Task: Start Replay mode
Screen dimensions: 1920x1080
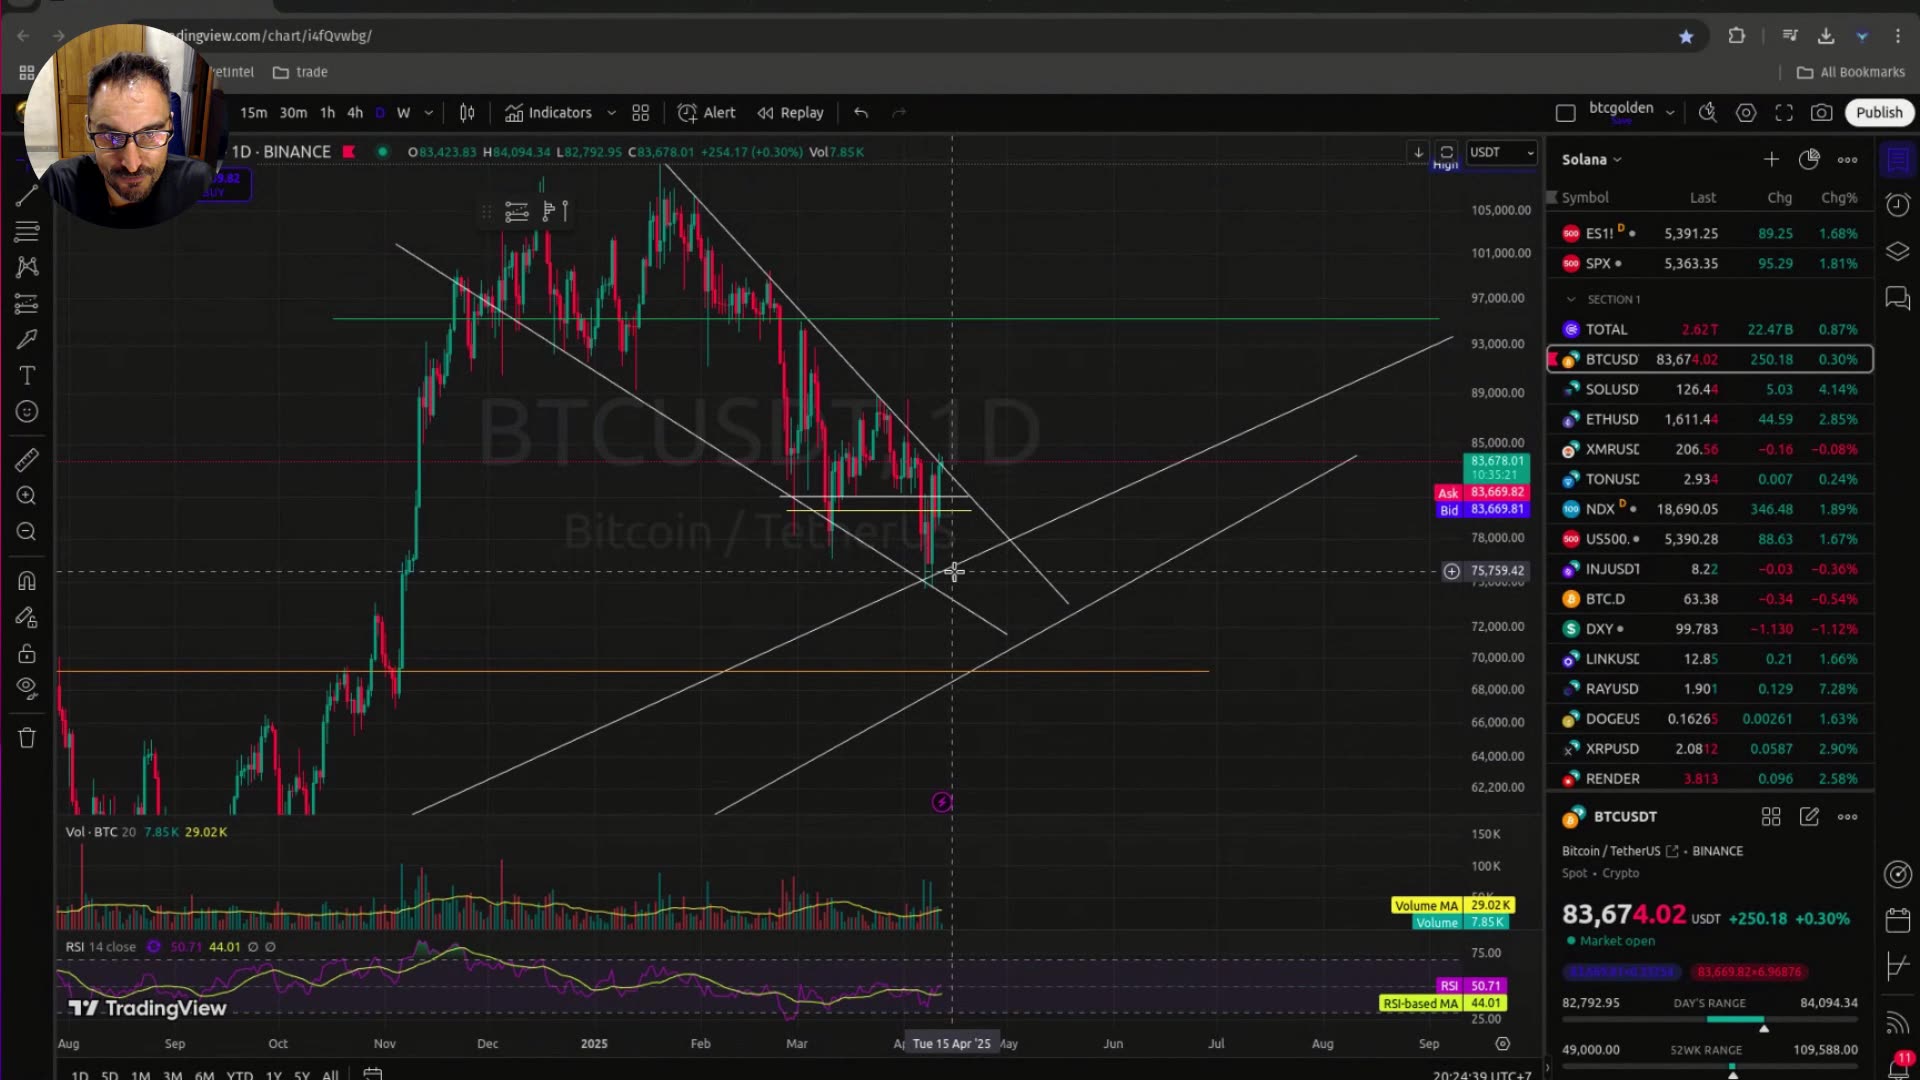Action: 790,112
